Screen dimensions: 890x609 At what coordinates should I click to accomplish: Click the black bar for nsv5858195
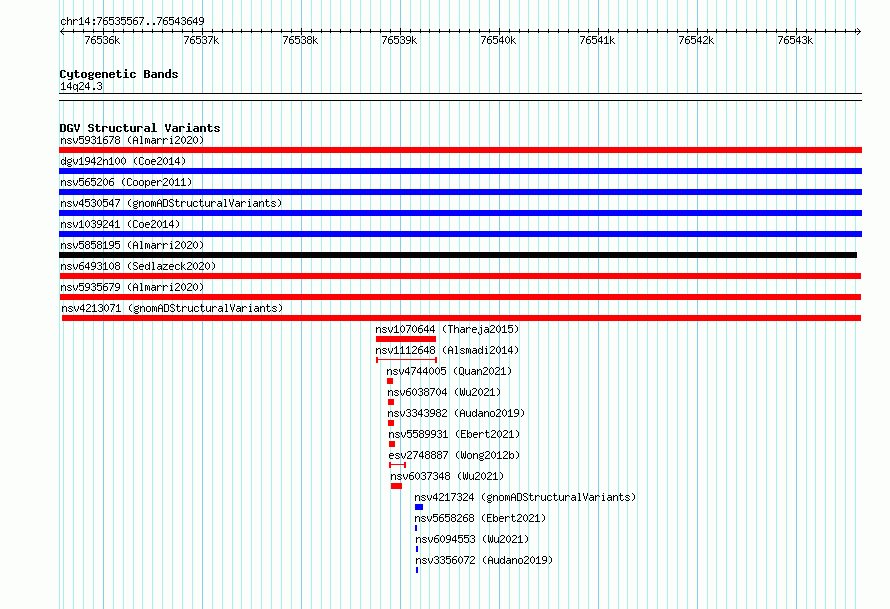click(458, 255)
